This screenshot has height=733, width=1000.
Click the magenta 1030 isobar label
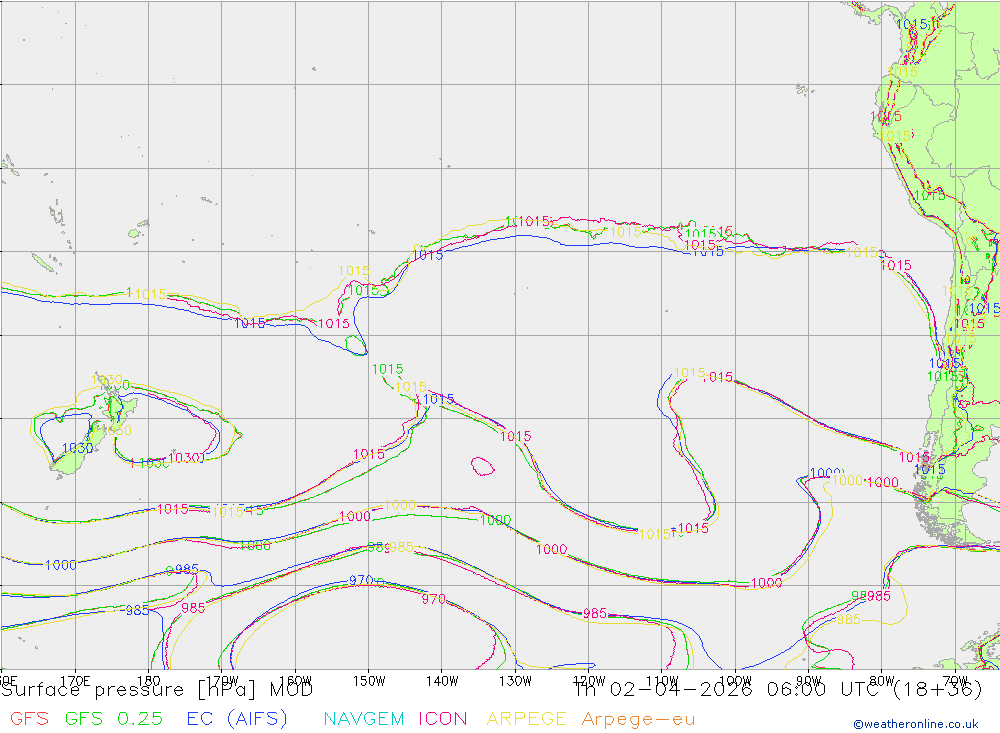pyautogui.click(x=184, y=458)
